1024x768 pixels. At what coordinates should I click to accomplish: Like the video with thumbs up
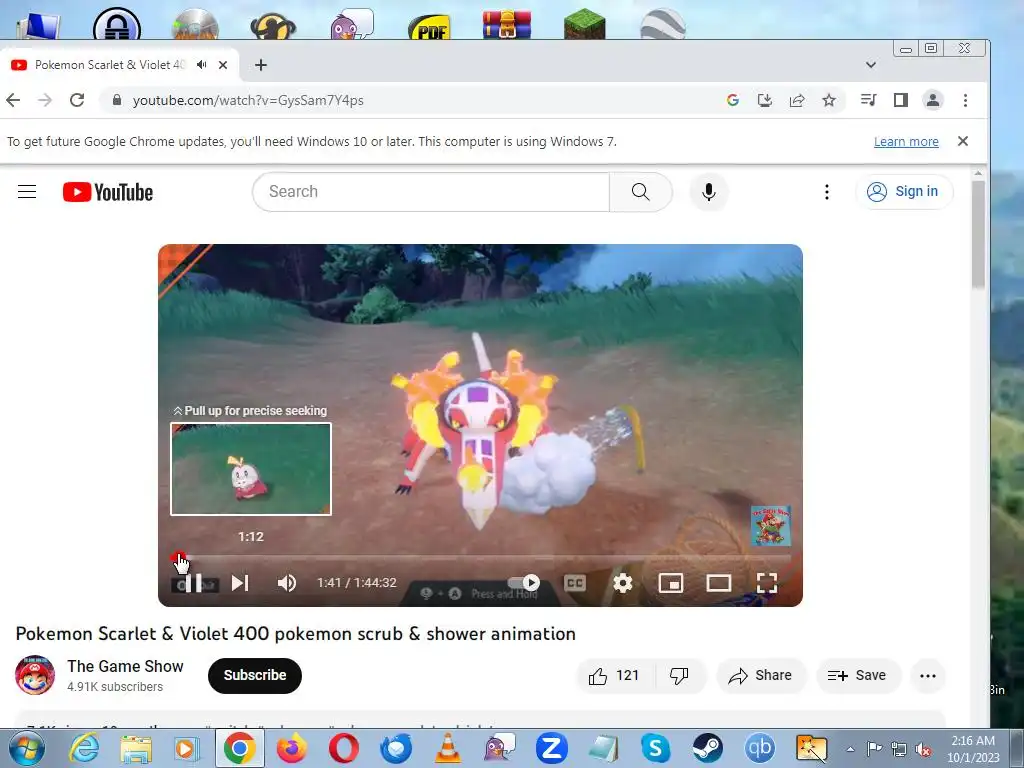(615, 675)
